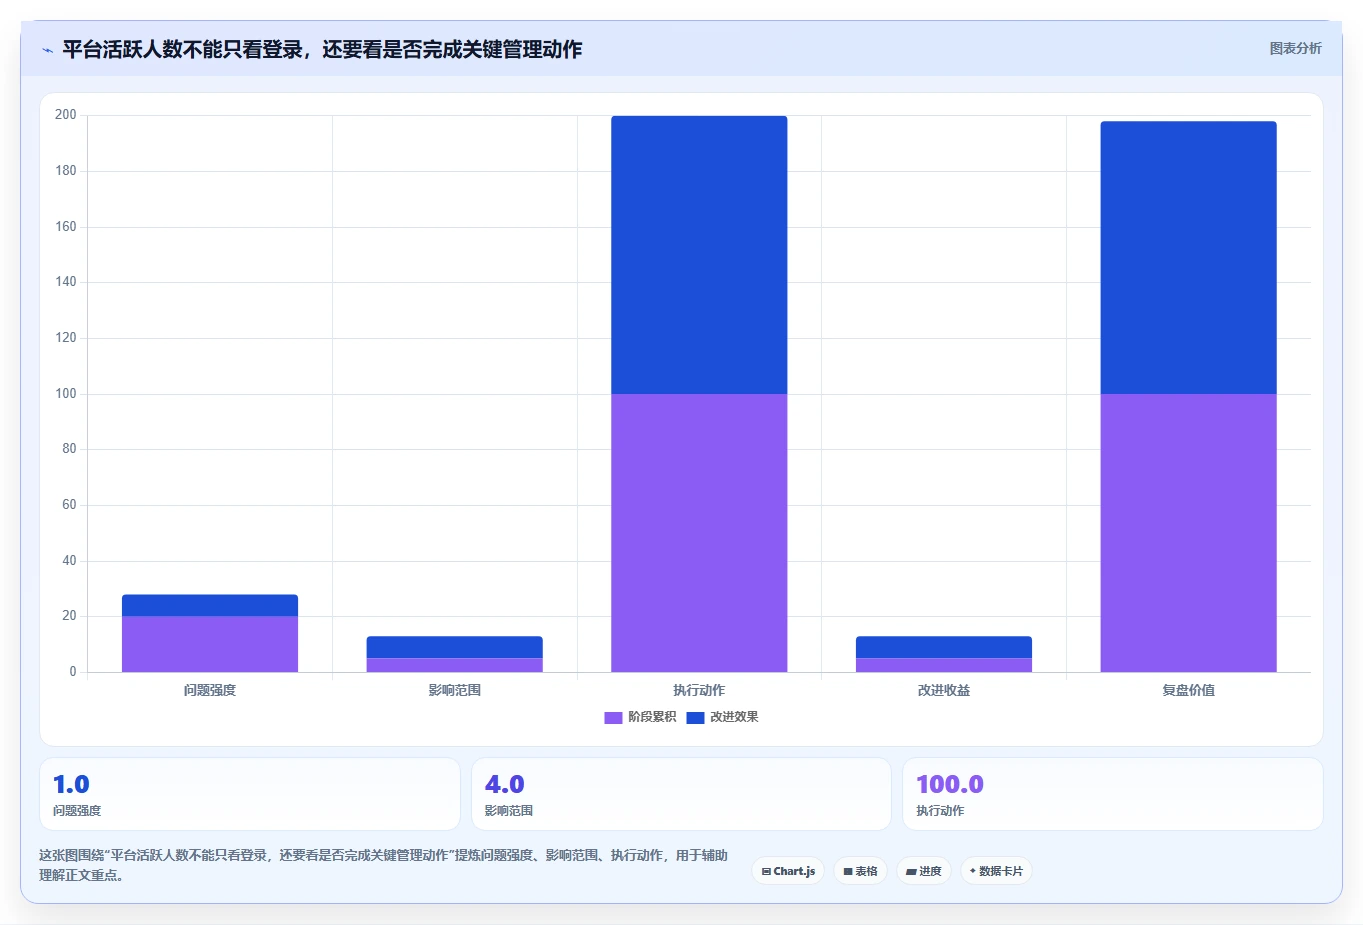Click the y-axis value 200
This screenshot has height=925, width=1363.
(x=66, y=115)
